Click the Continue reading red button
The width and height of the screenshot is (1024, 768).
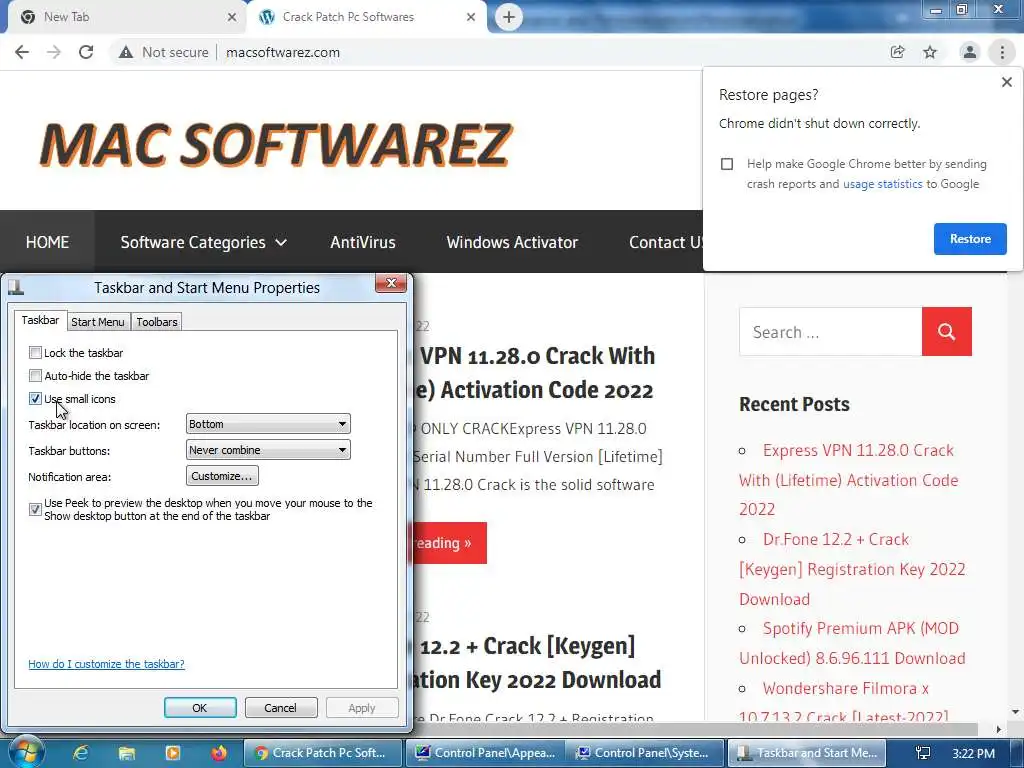point(450,543)
